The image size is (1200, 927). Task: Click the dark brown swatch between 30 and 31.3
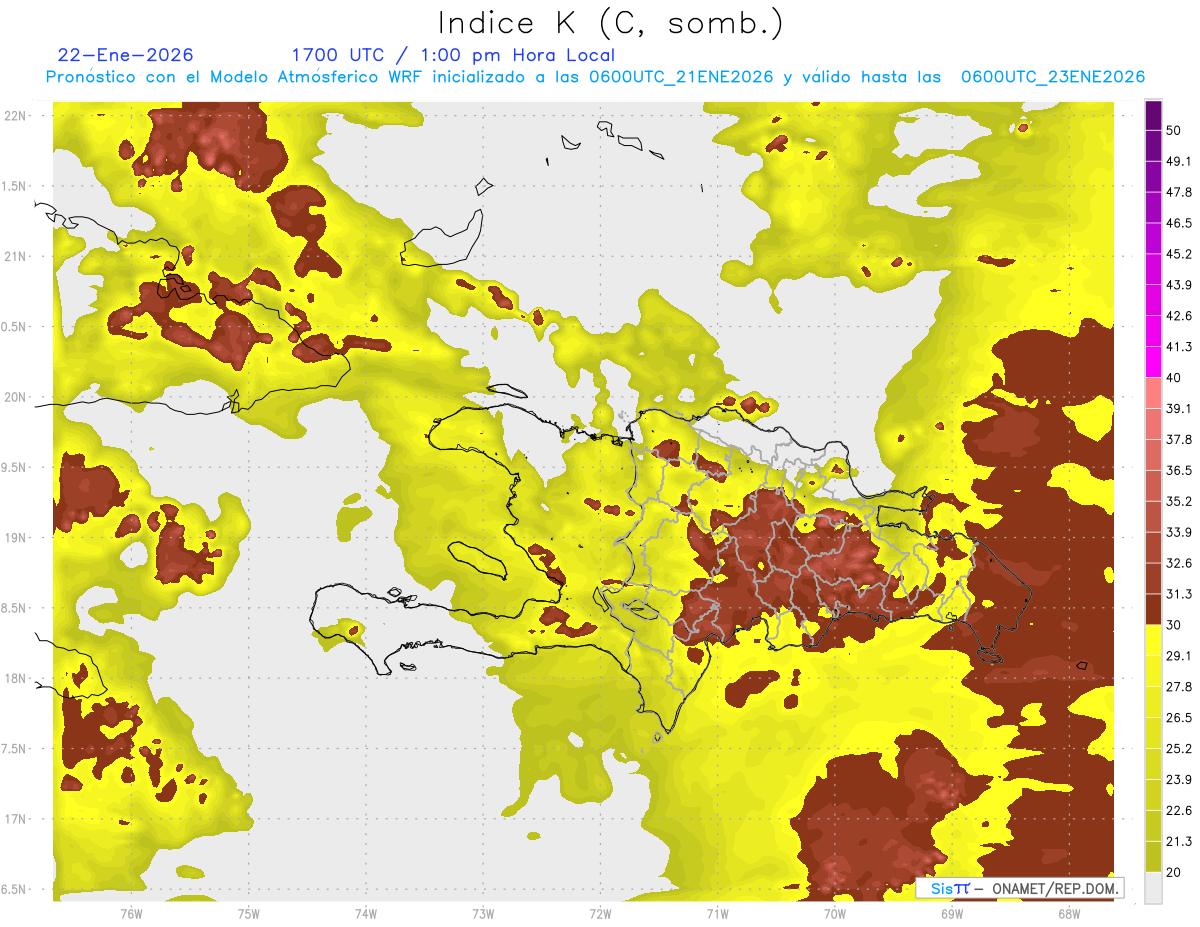tap(1153, 610)
